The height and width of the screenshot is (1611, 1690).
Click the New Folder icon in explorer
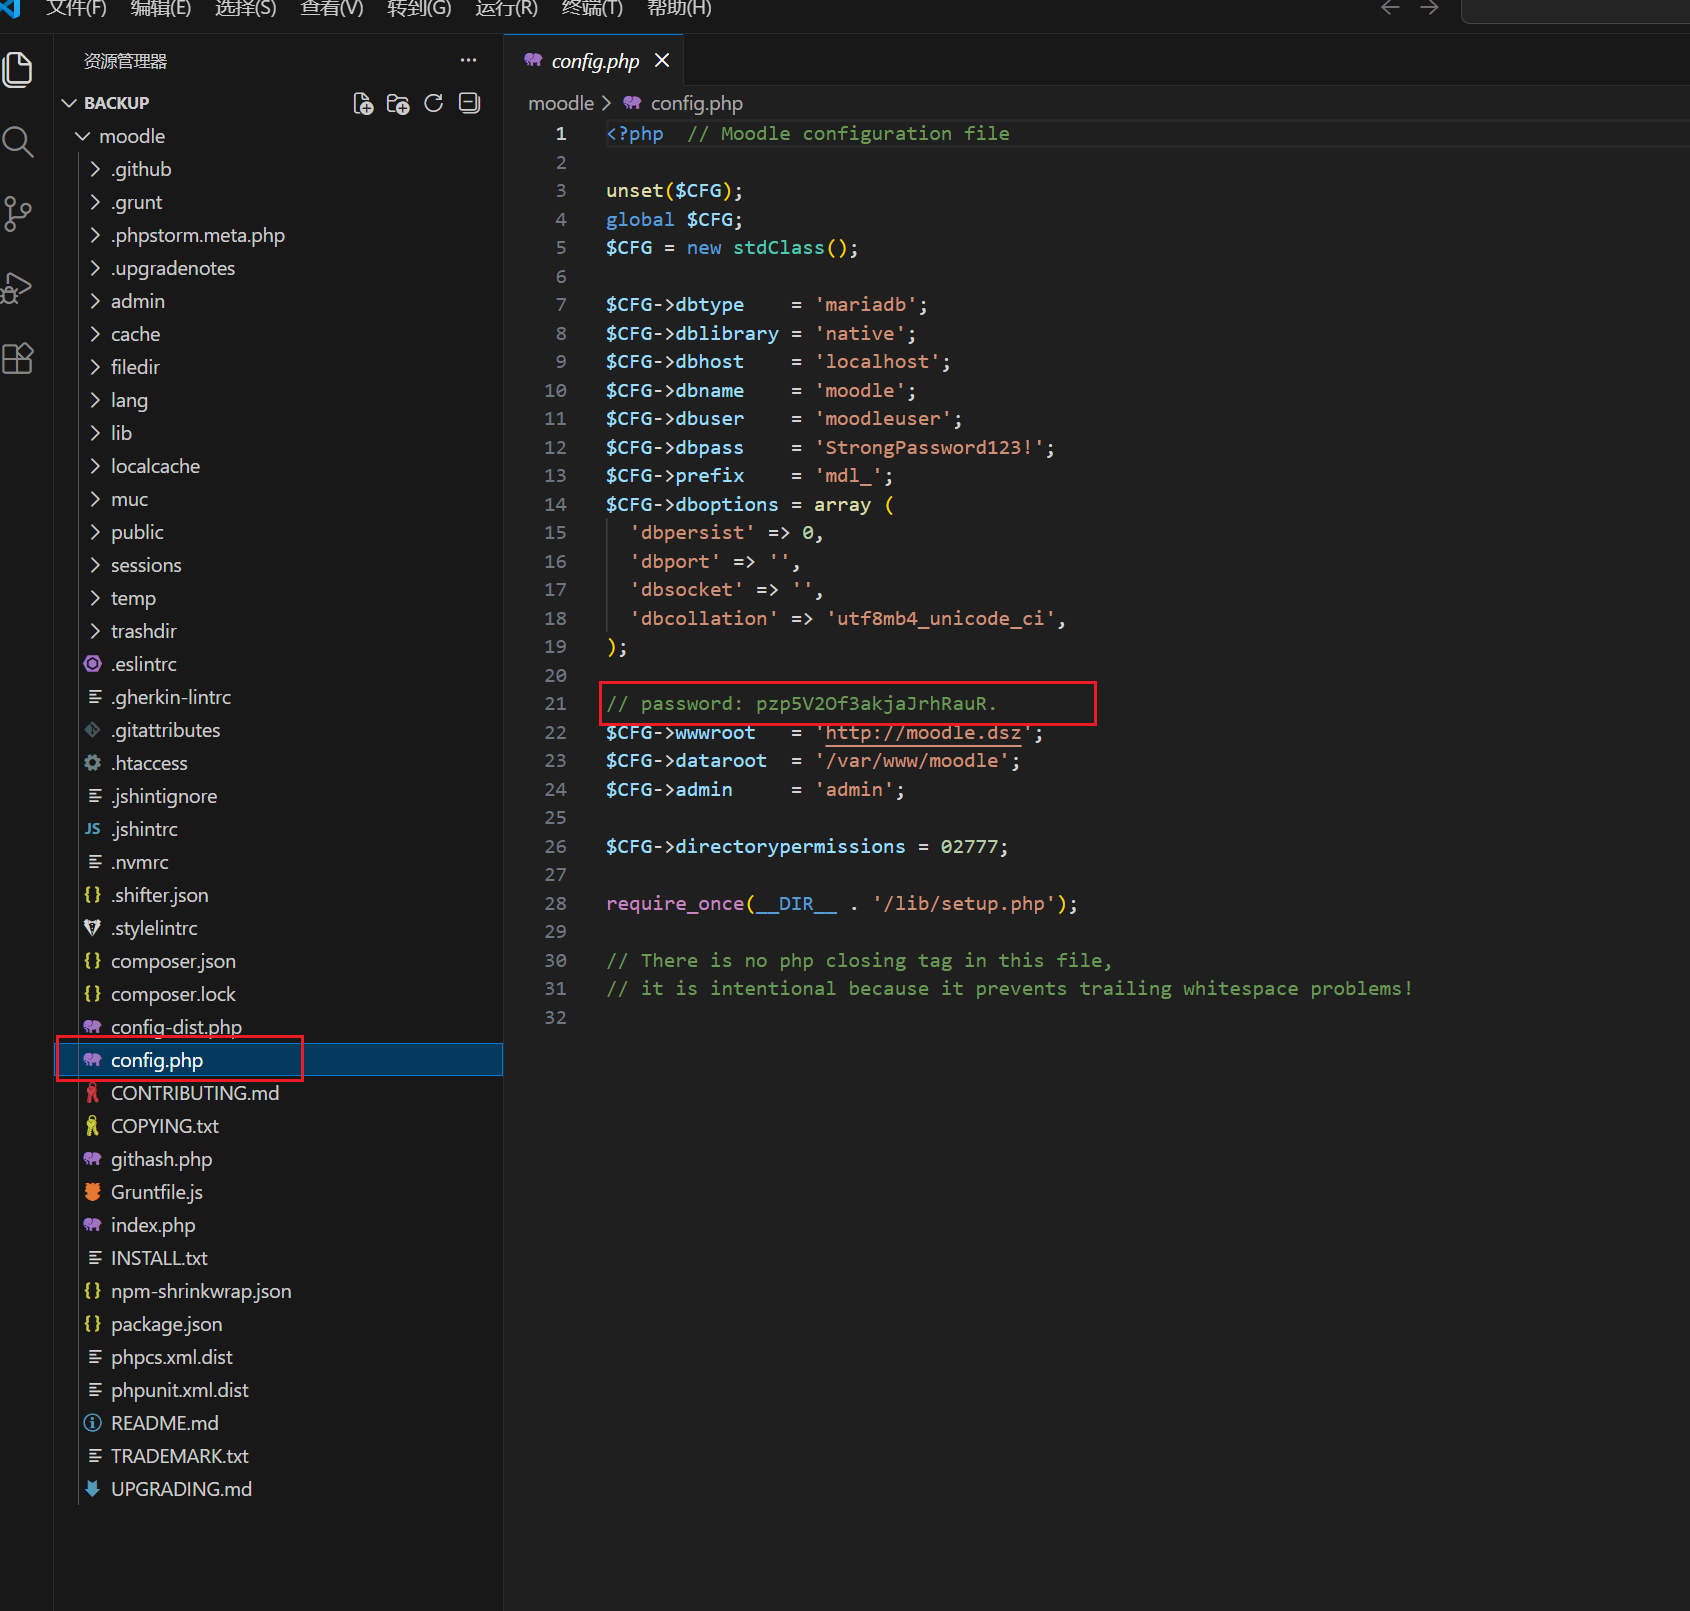tap(398, 104)
